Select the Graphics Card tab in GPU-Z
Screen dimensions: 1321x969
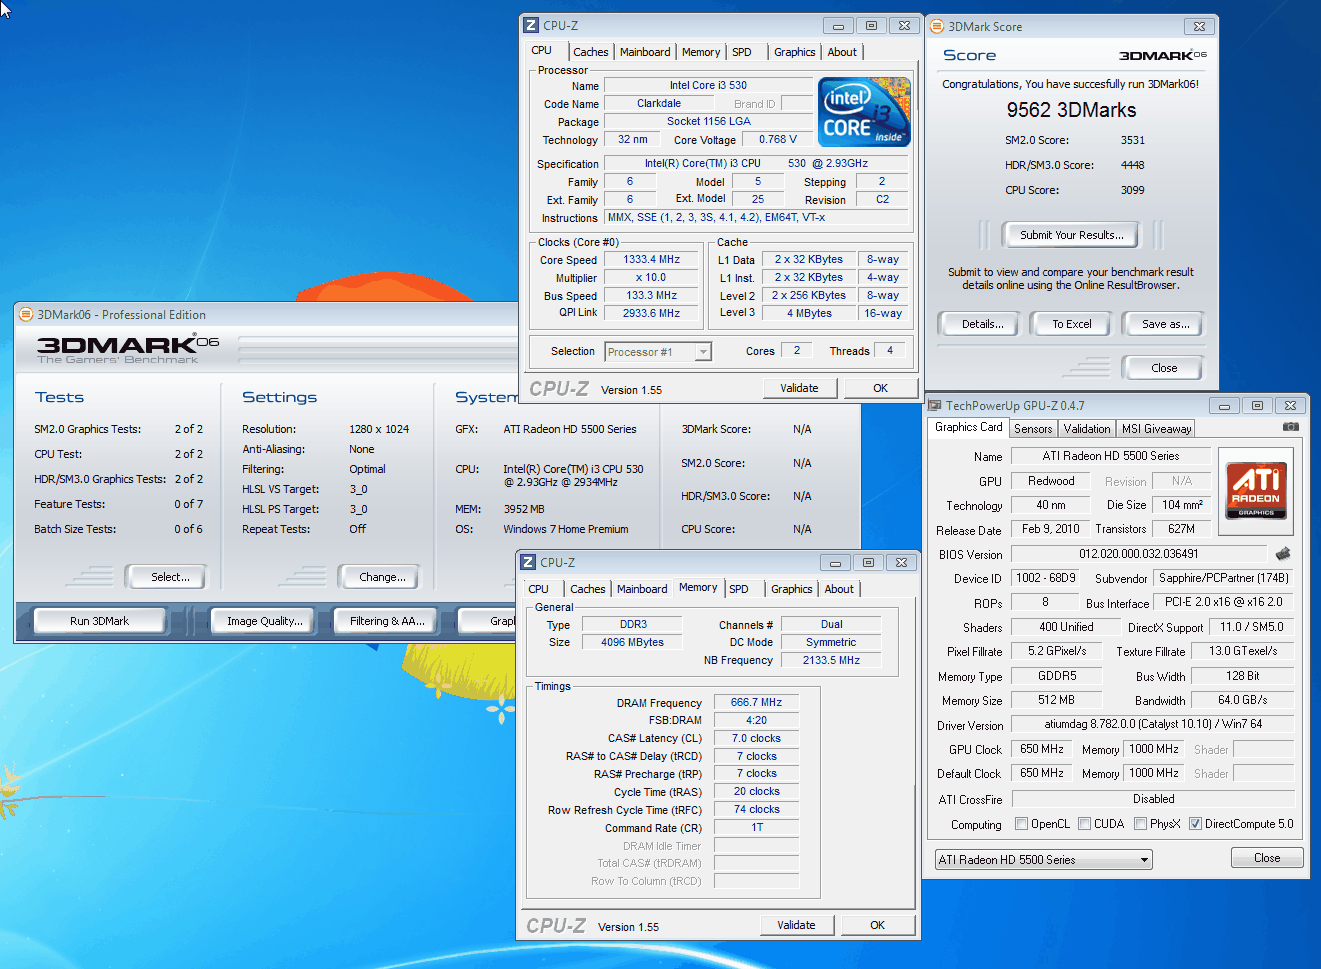point(968,427)
